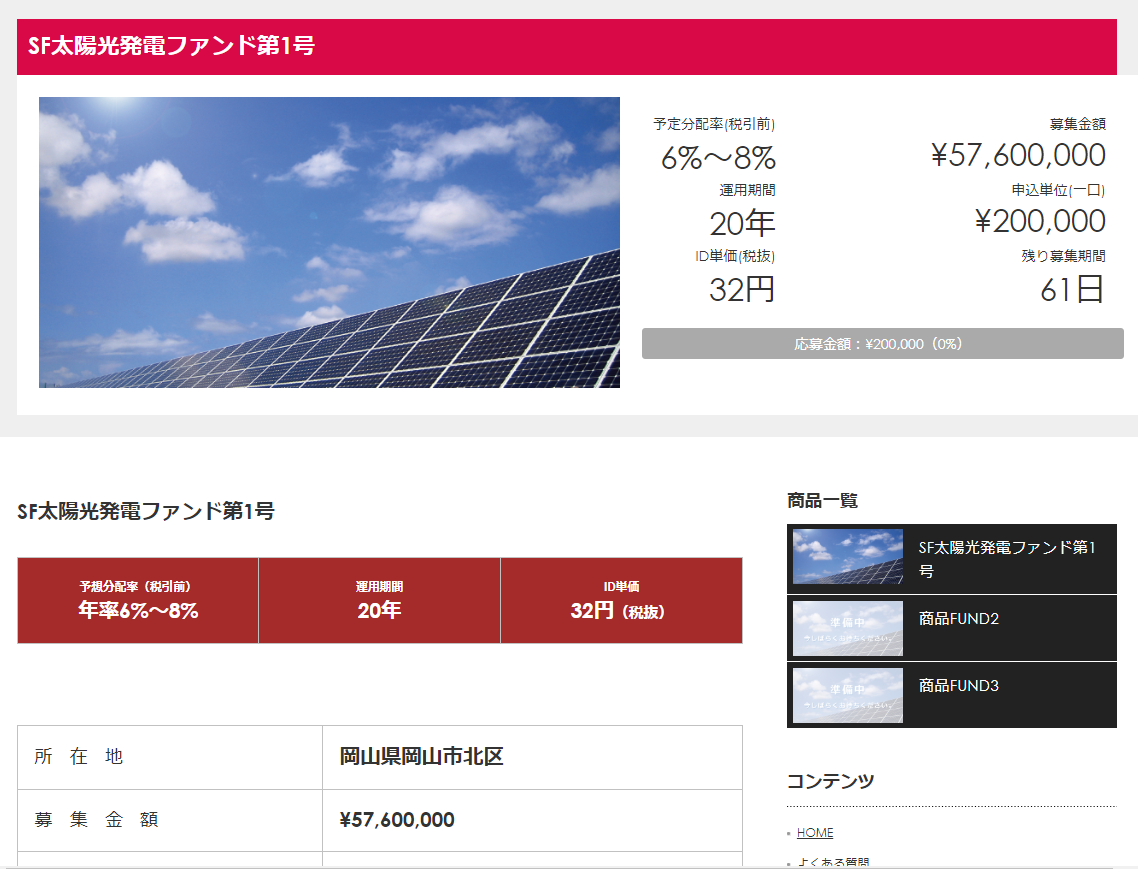Click the 残り募集期間 61日 figure
The height and width of the screenshot is (869, 1138).
pos(1072,290)
